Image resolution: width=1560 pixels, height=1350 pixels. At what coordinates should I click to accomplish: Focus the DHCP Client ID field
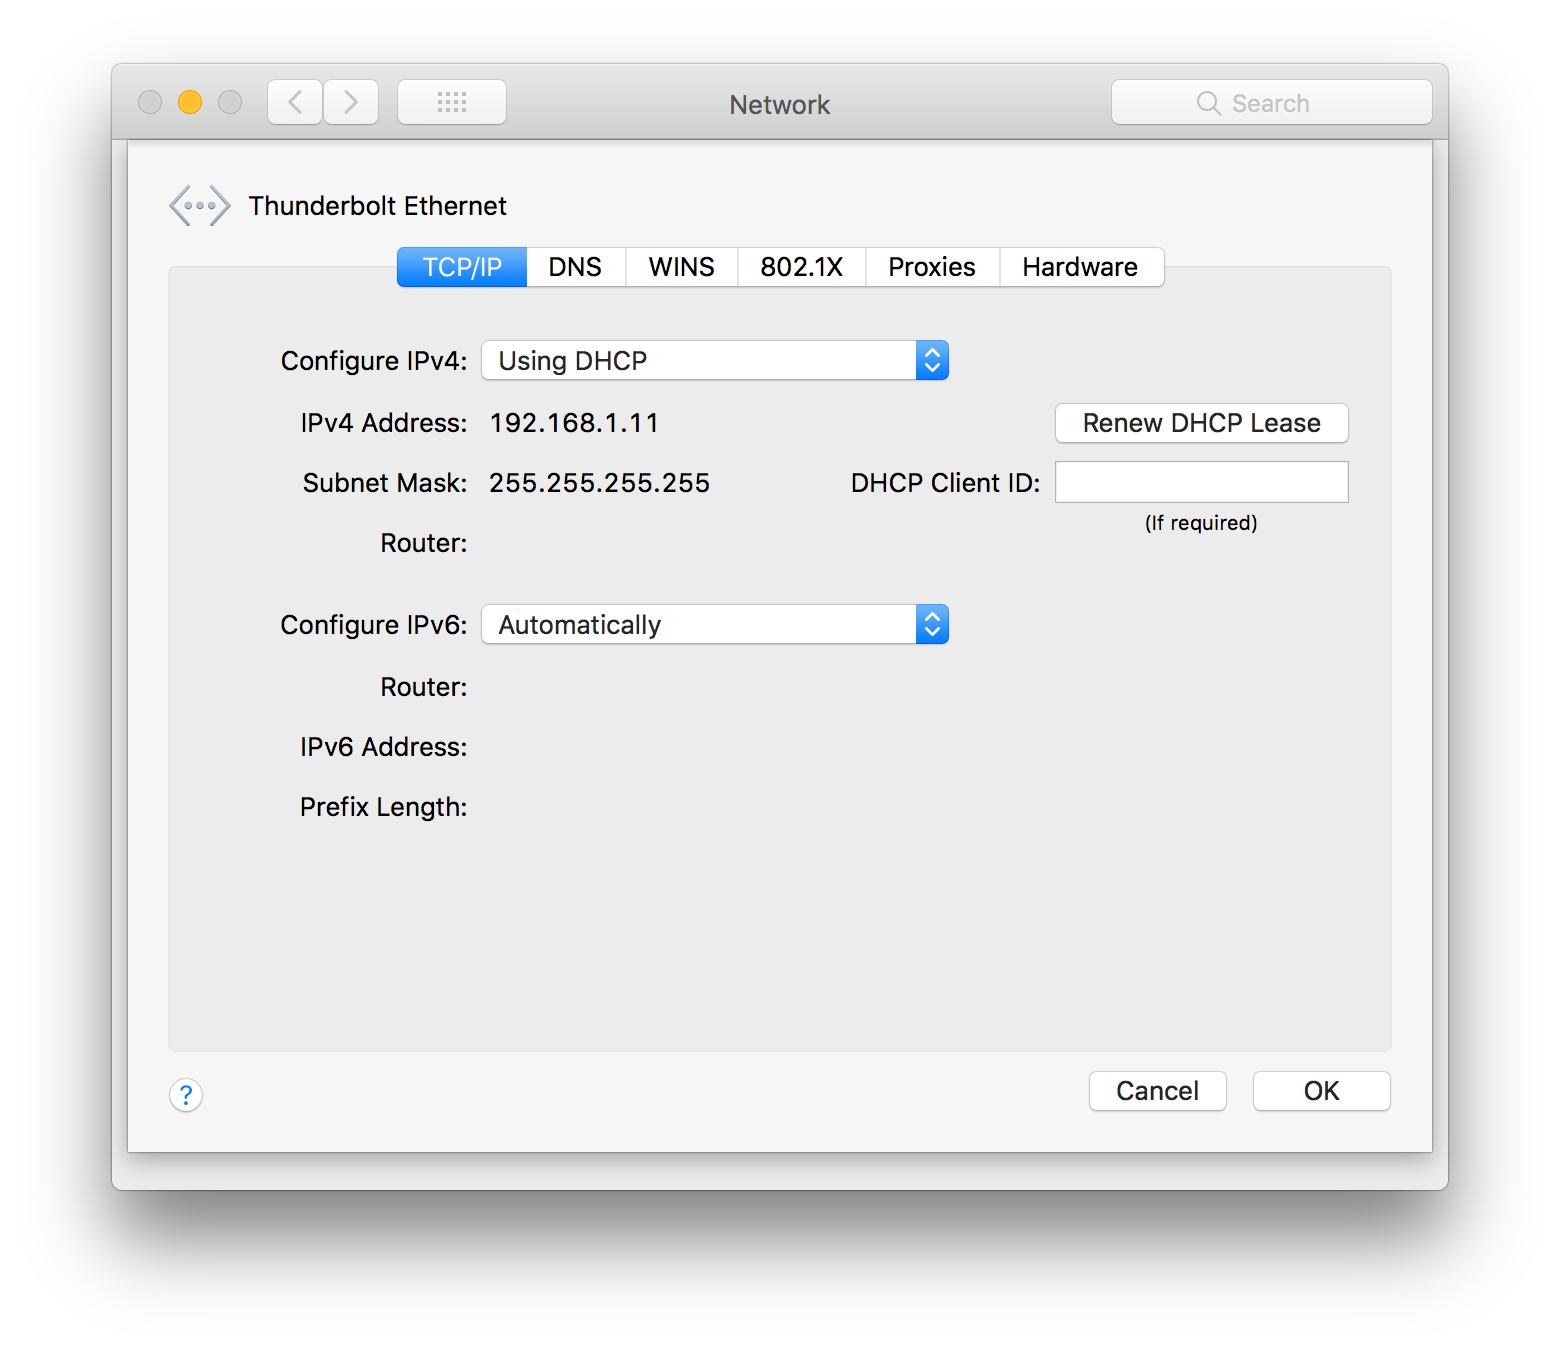(1202, 482)
